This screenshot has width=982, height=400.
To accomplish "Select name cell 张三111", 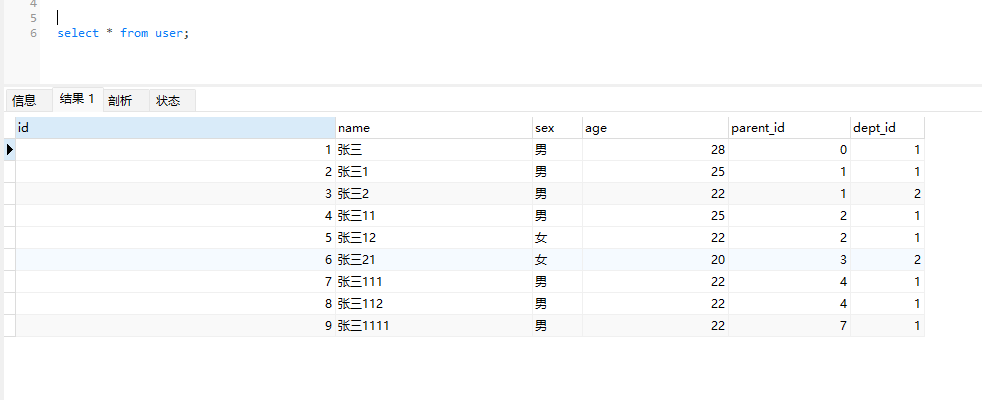I will click(x=434, y=281).
